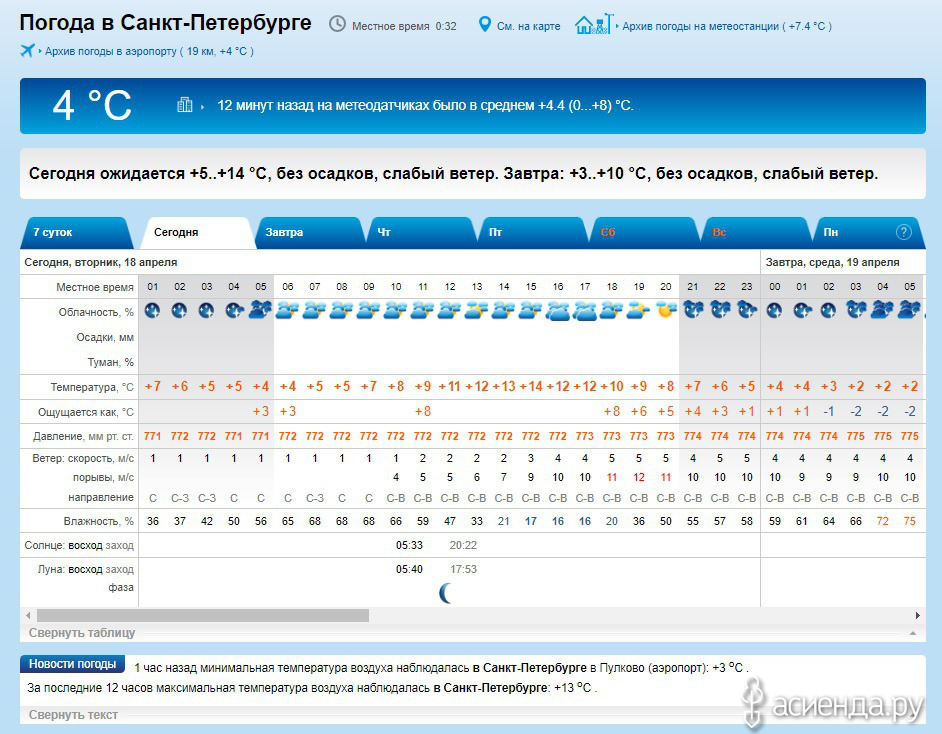Collapse table via 'Свернуть таблицу'

pos(82,632)
